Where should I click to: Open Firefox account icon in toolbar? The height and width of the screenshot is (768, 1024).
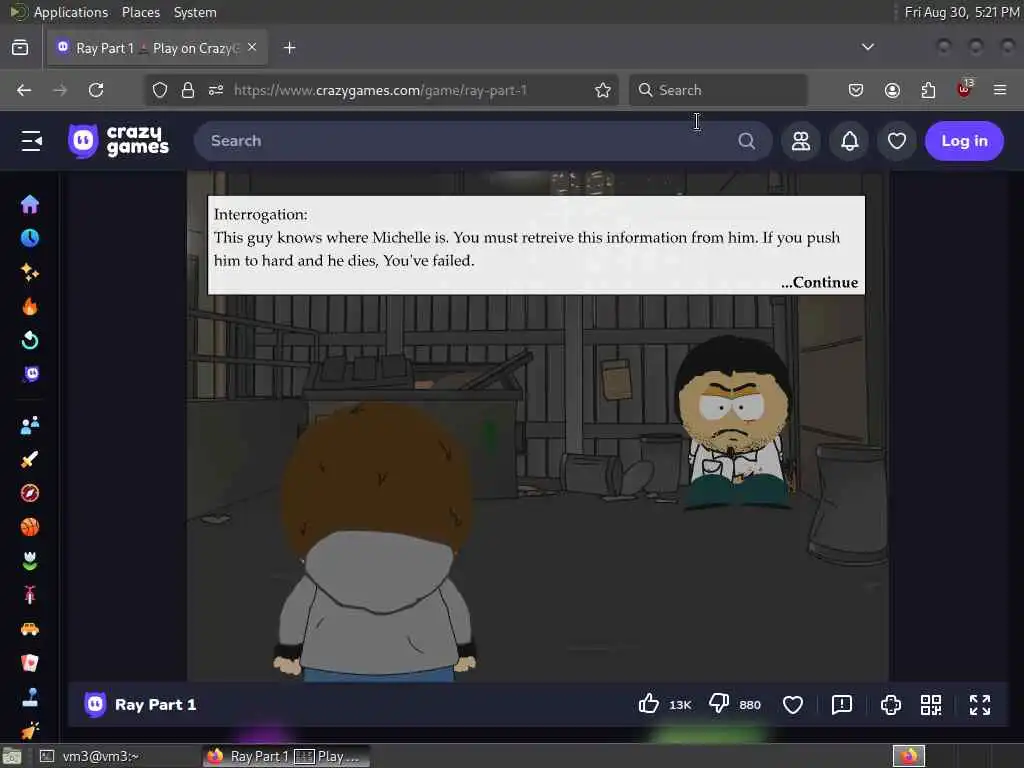tap(892, 90)
